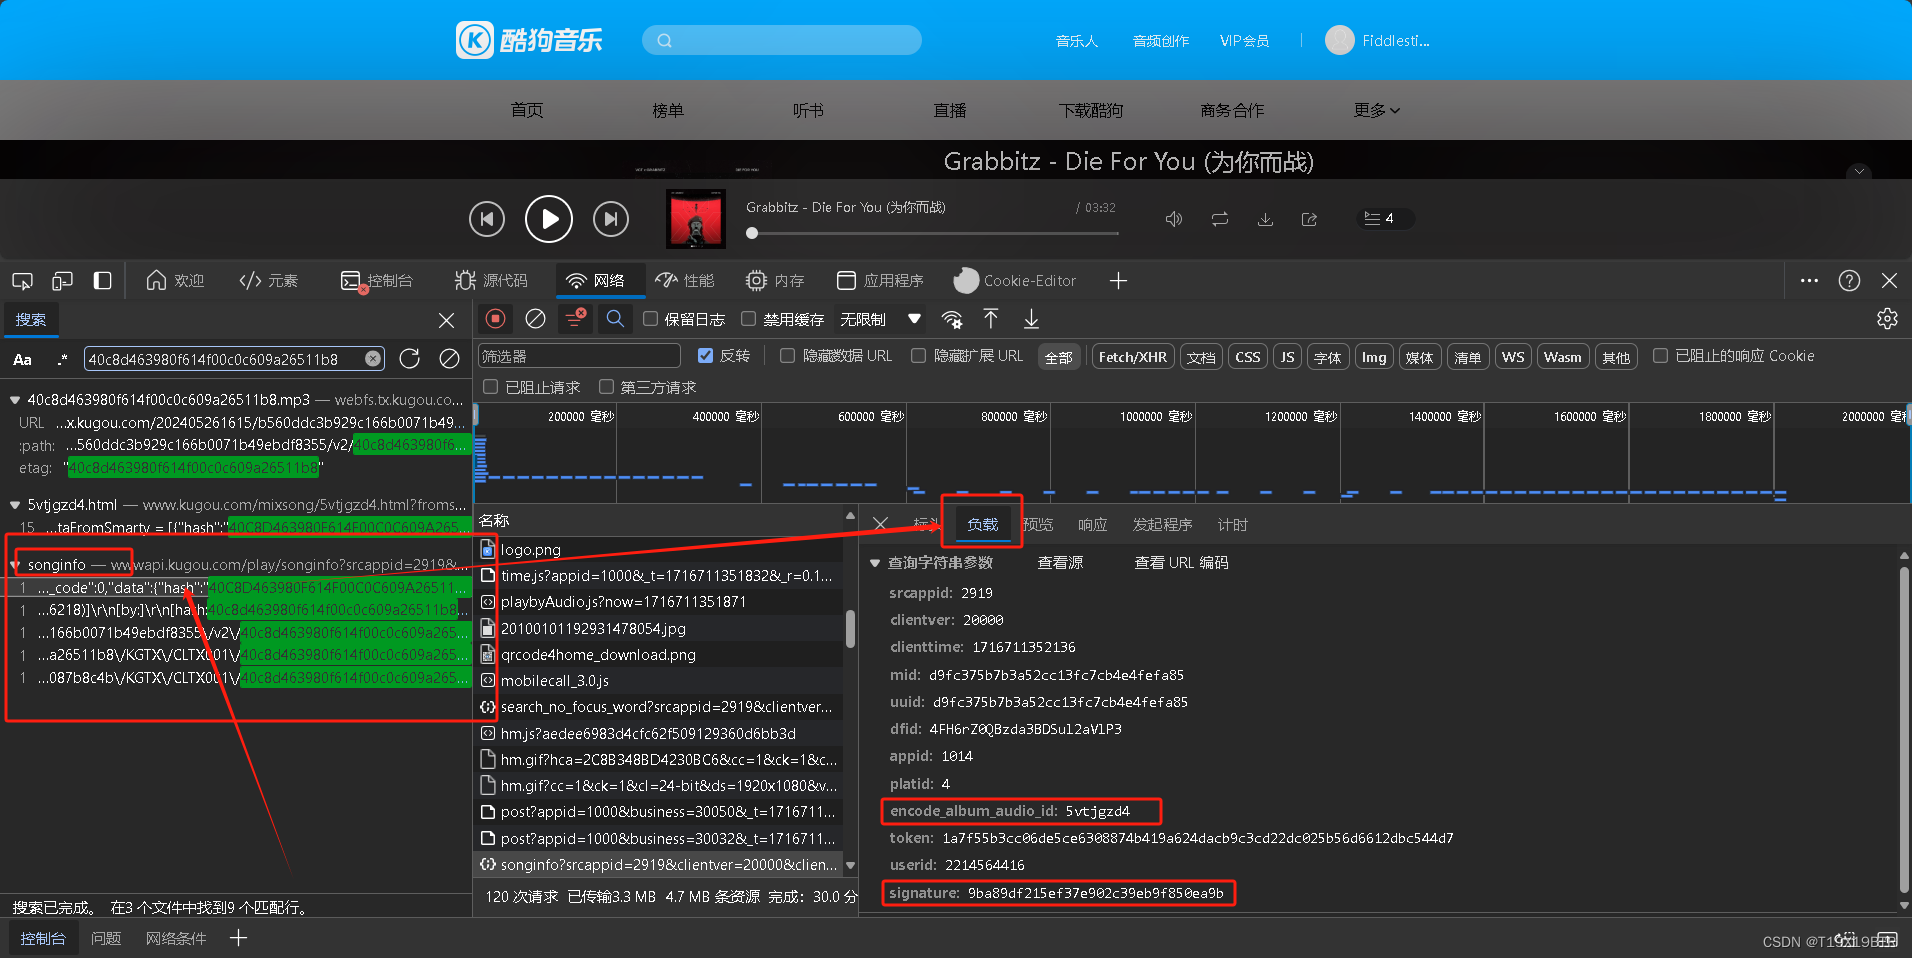The height and width of the screenshot is (958, 1912).
Task: Collapse the 40c8d...mp3 search result
Action: [15, 400]
